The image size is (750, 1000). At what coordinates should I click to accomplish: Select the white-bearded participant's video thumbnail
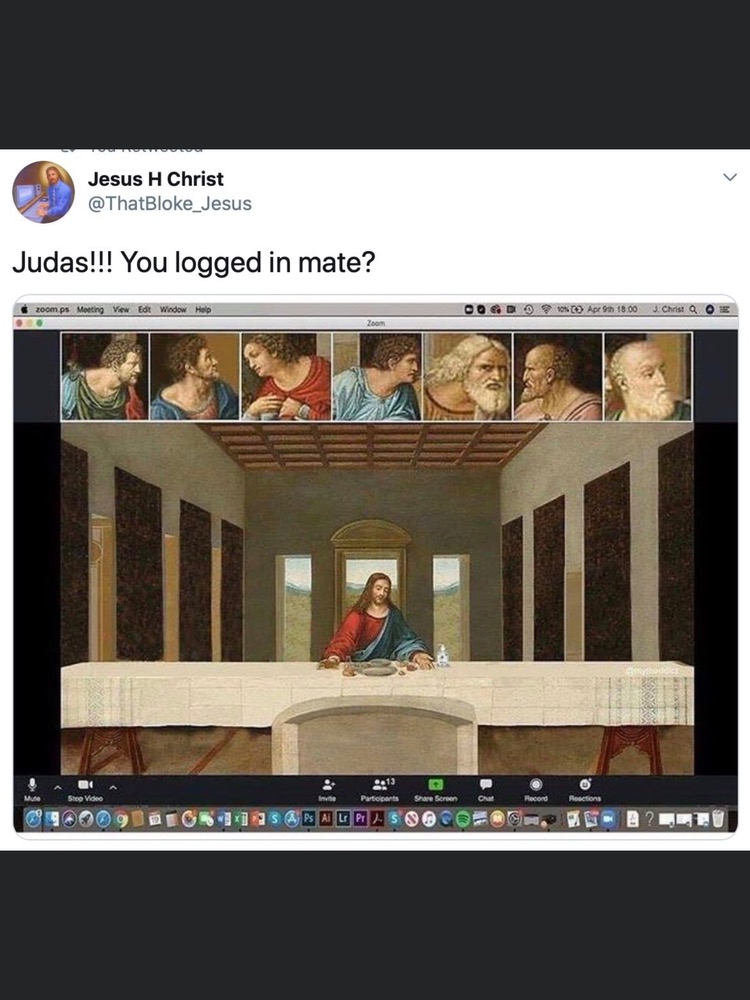(467, 376)
